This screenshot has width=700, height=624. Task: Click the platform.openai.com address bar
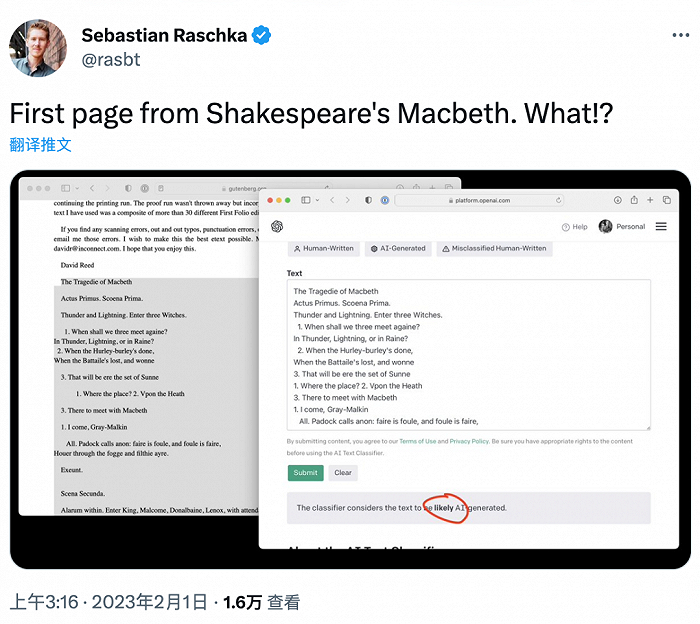[x=497, y=200]
